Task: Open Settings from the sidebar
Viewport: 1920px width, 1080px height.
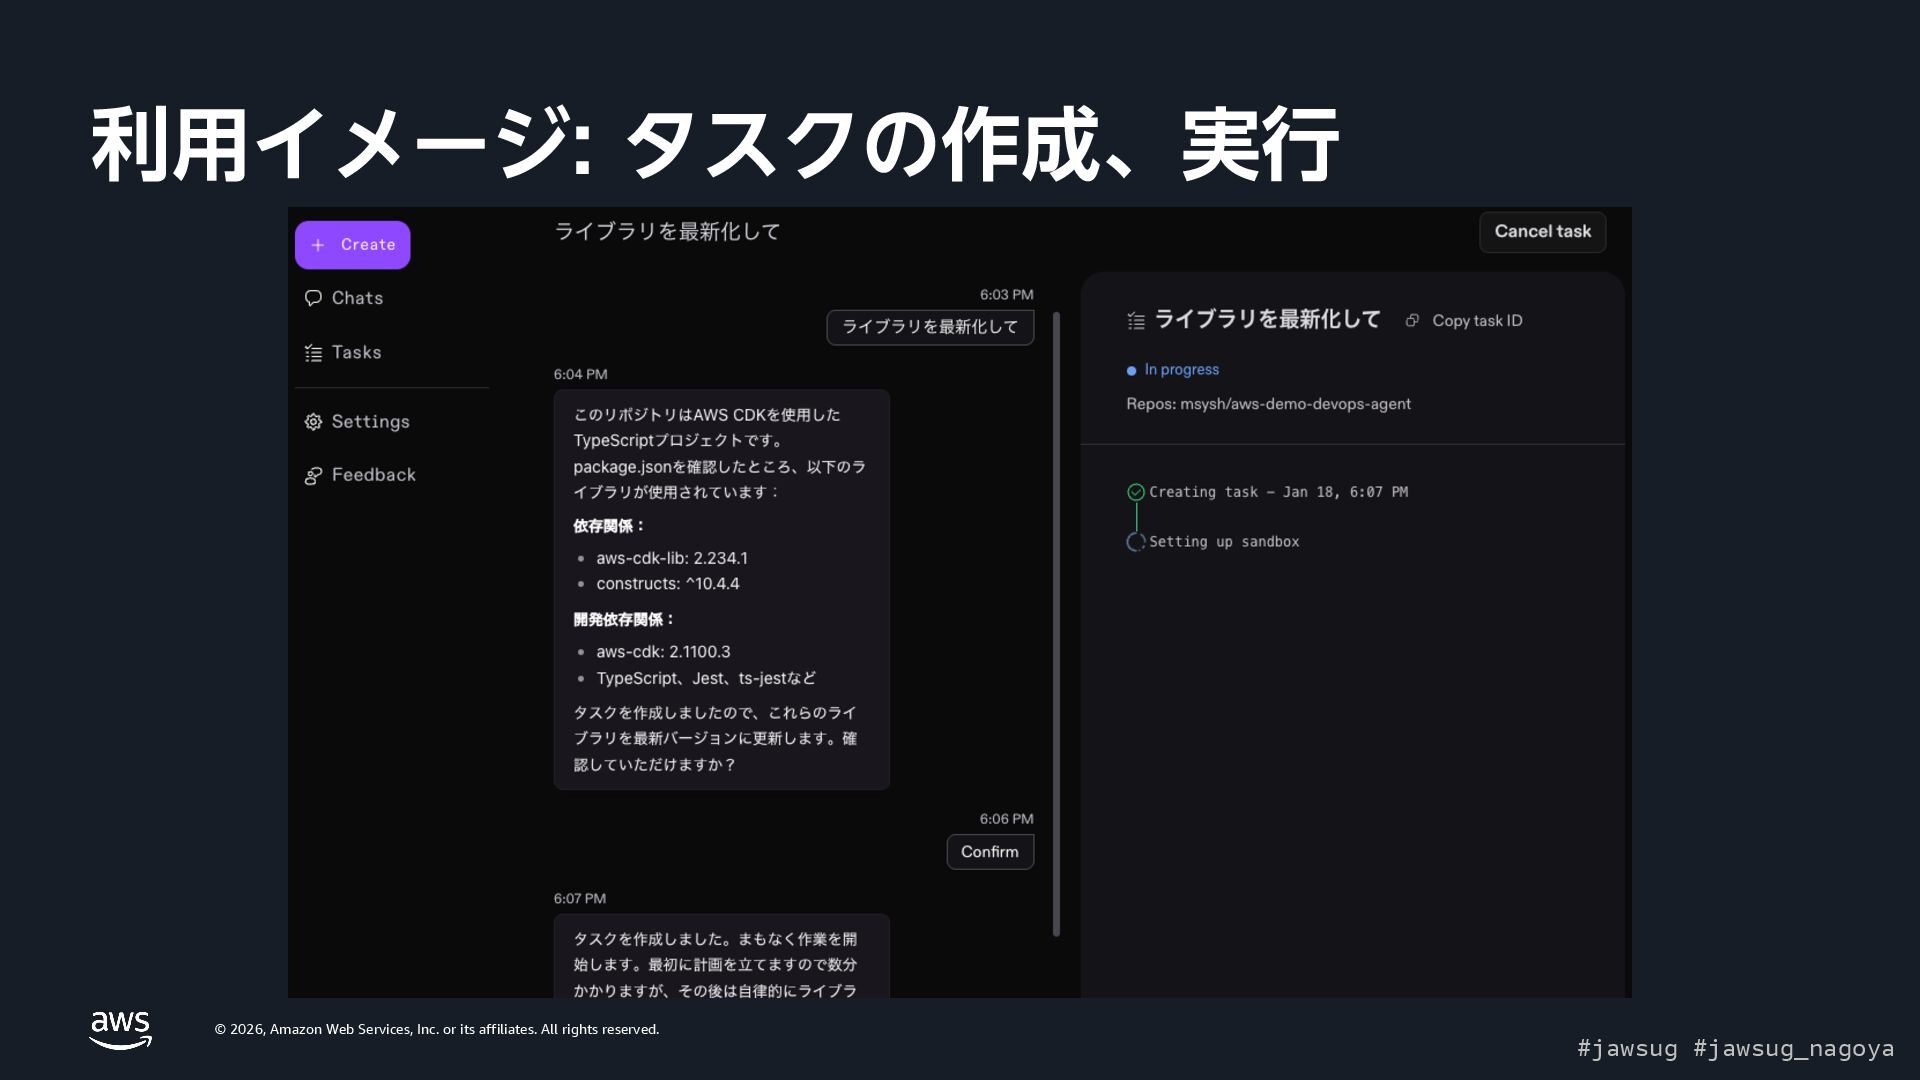Action: [370, 422]
